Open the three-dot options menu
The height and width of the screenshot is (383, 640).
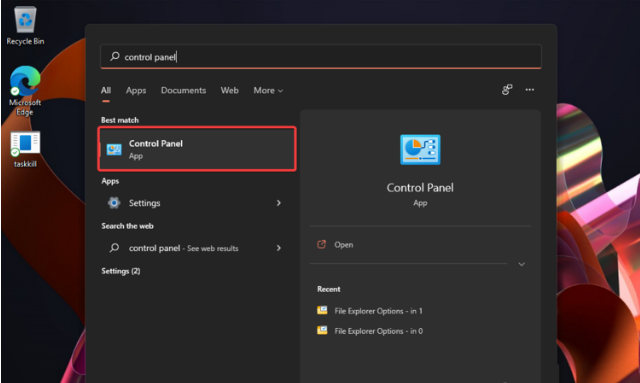point(529,89)
